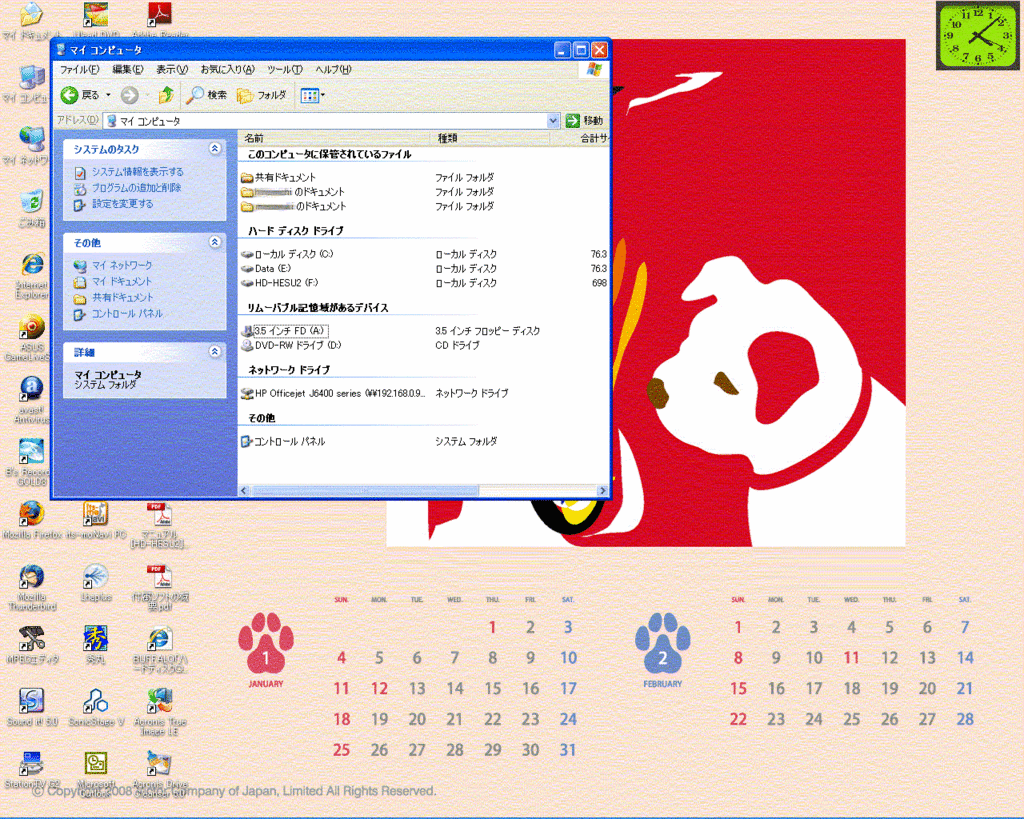Launch SonicStage V from the desktop
Screen dimensions: 1024x819
coord(96,703)
